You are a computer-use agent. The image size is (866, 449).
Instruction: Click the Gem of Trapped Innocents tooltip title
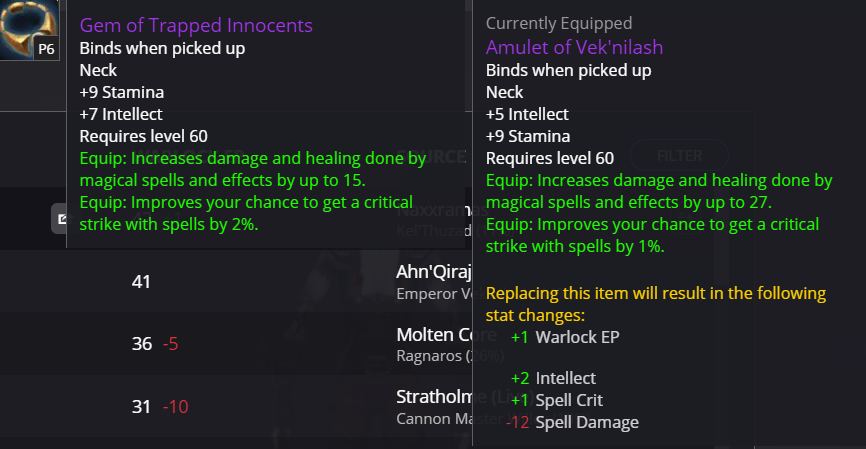(196, 25)
